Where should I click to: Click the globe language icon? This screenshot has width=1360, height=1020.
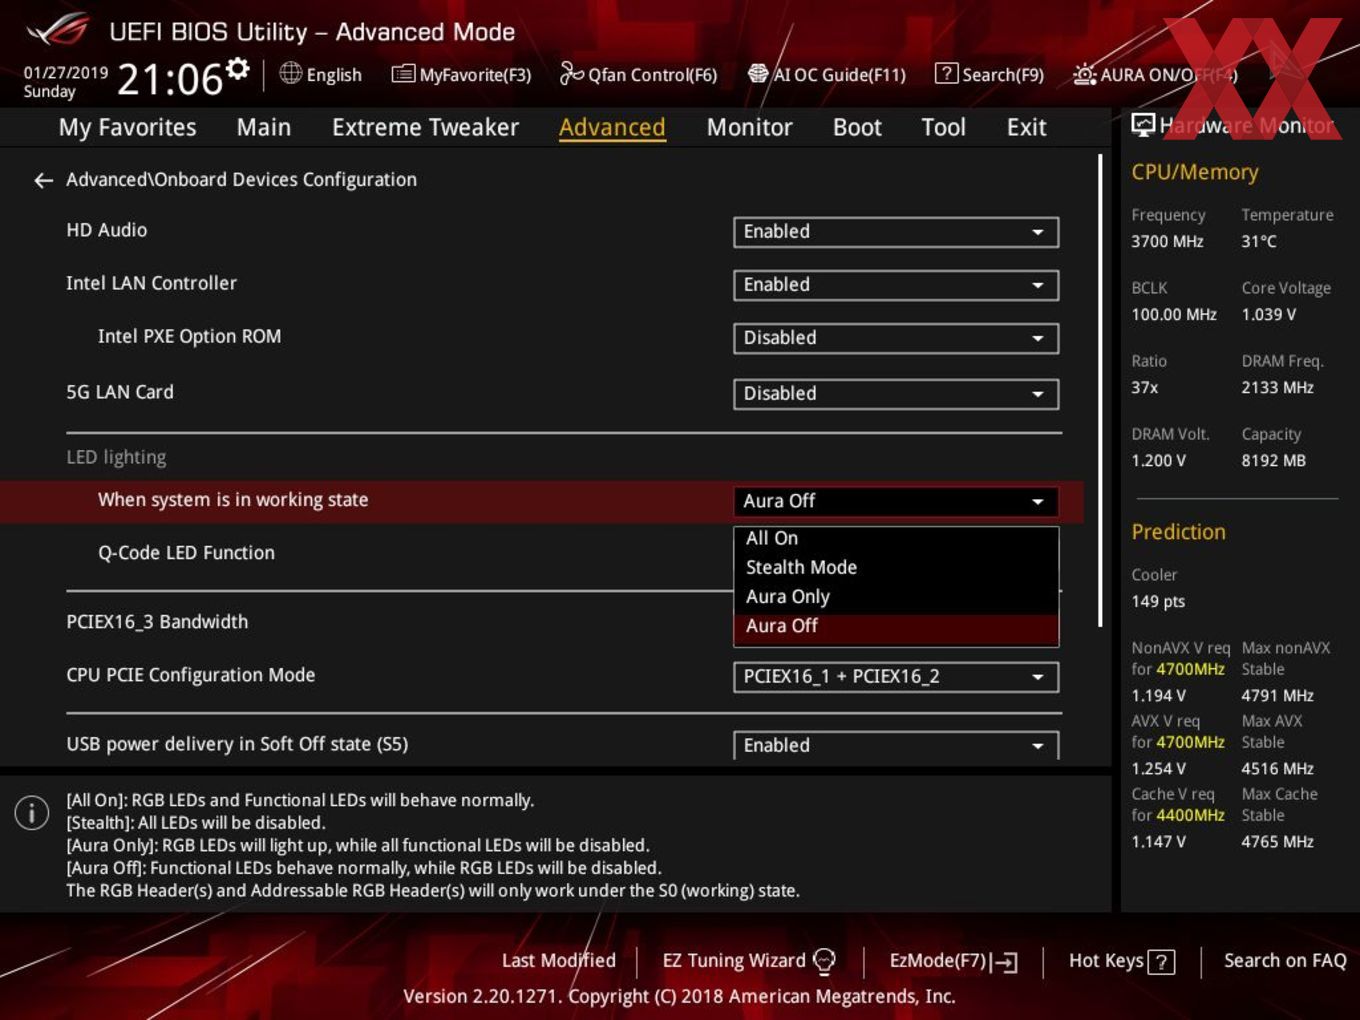pos(290,73)
